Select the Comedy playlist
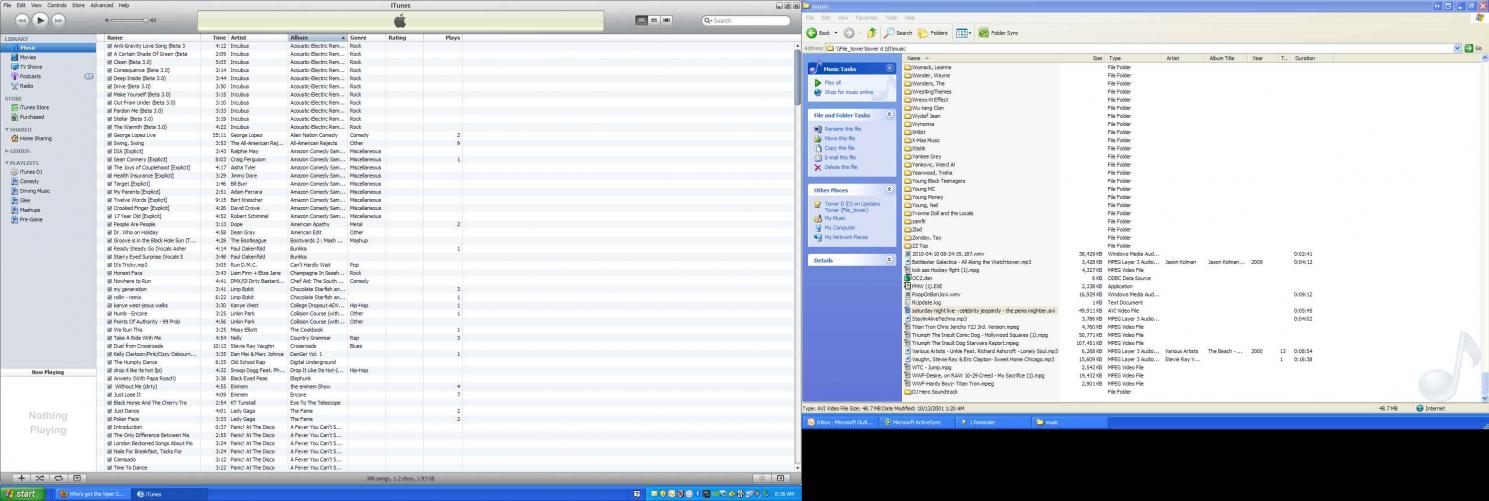This screenshot has height=501, width=1489. 29,181
